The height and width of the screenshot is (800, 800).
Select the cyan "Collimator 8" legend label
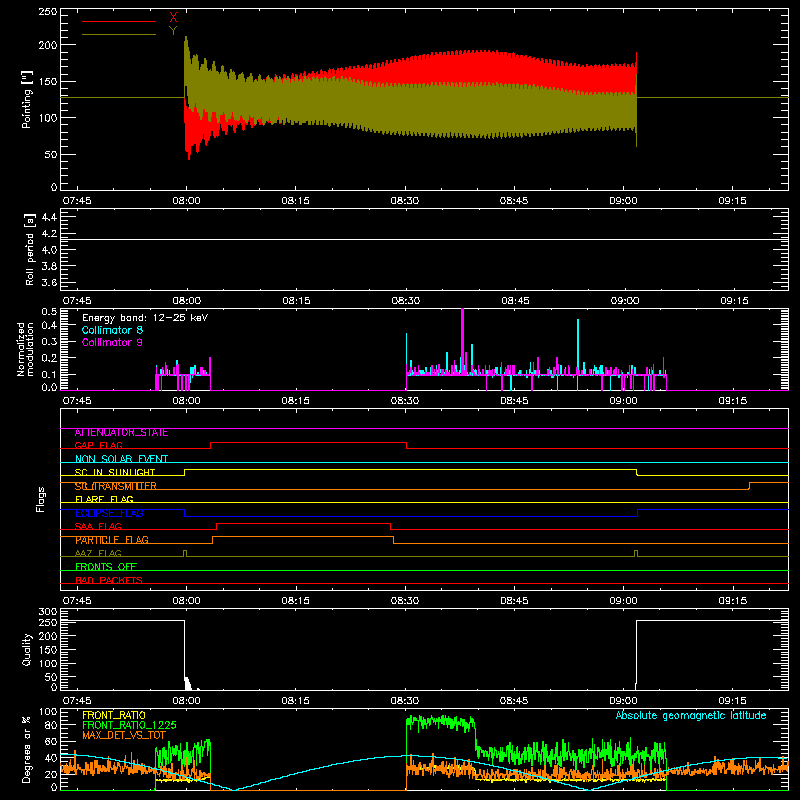point(112,330)
